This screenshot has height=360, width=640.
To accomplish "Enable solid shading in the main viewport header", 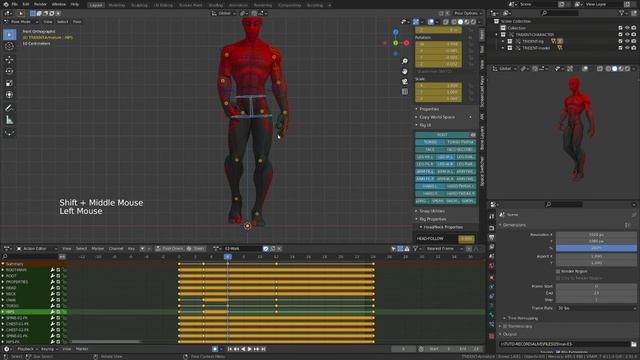I will pos(460,22).
